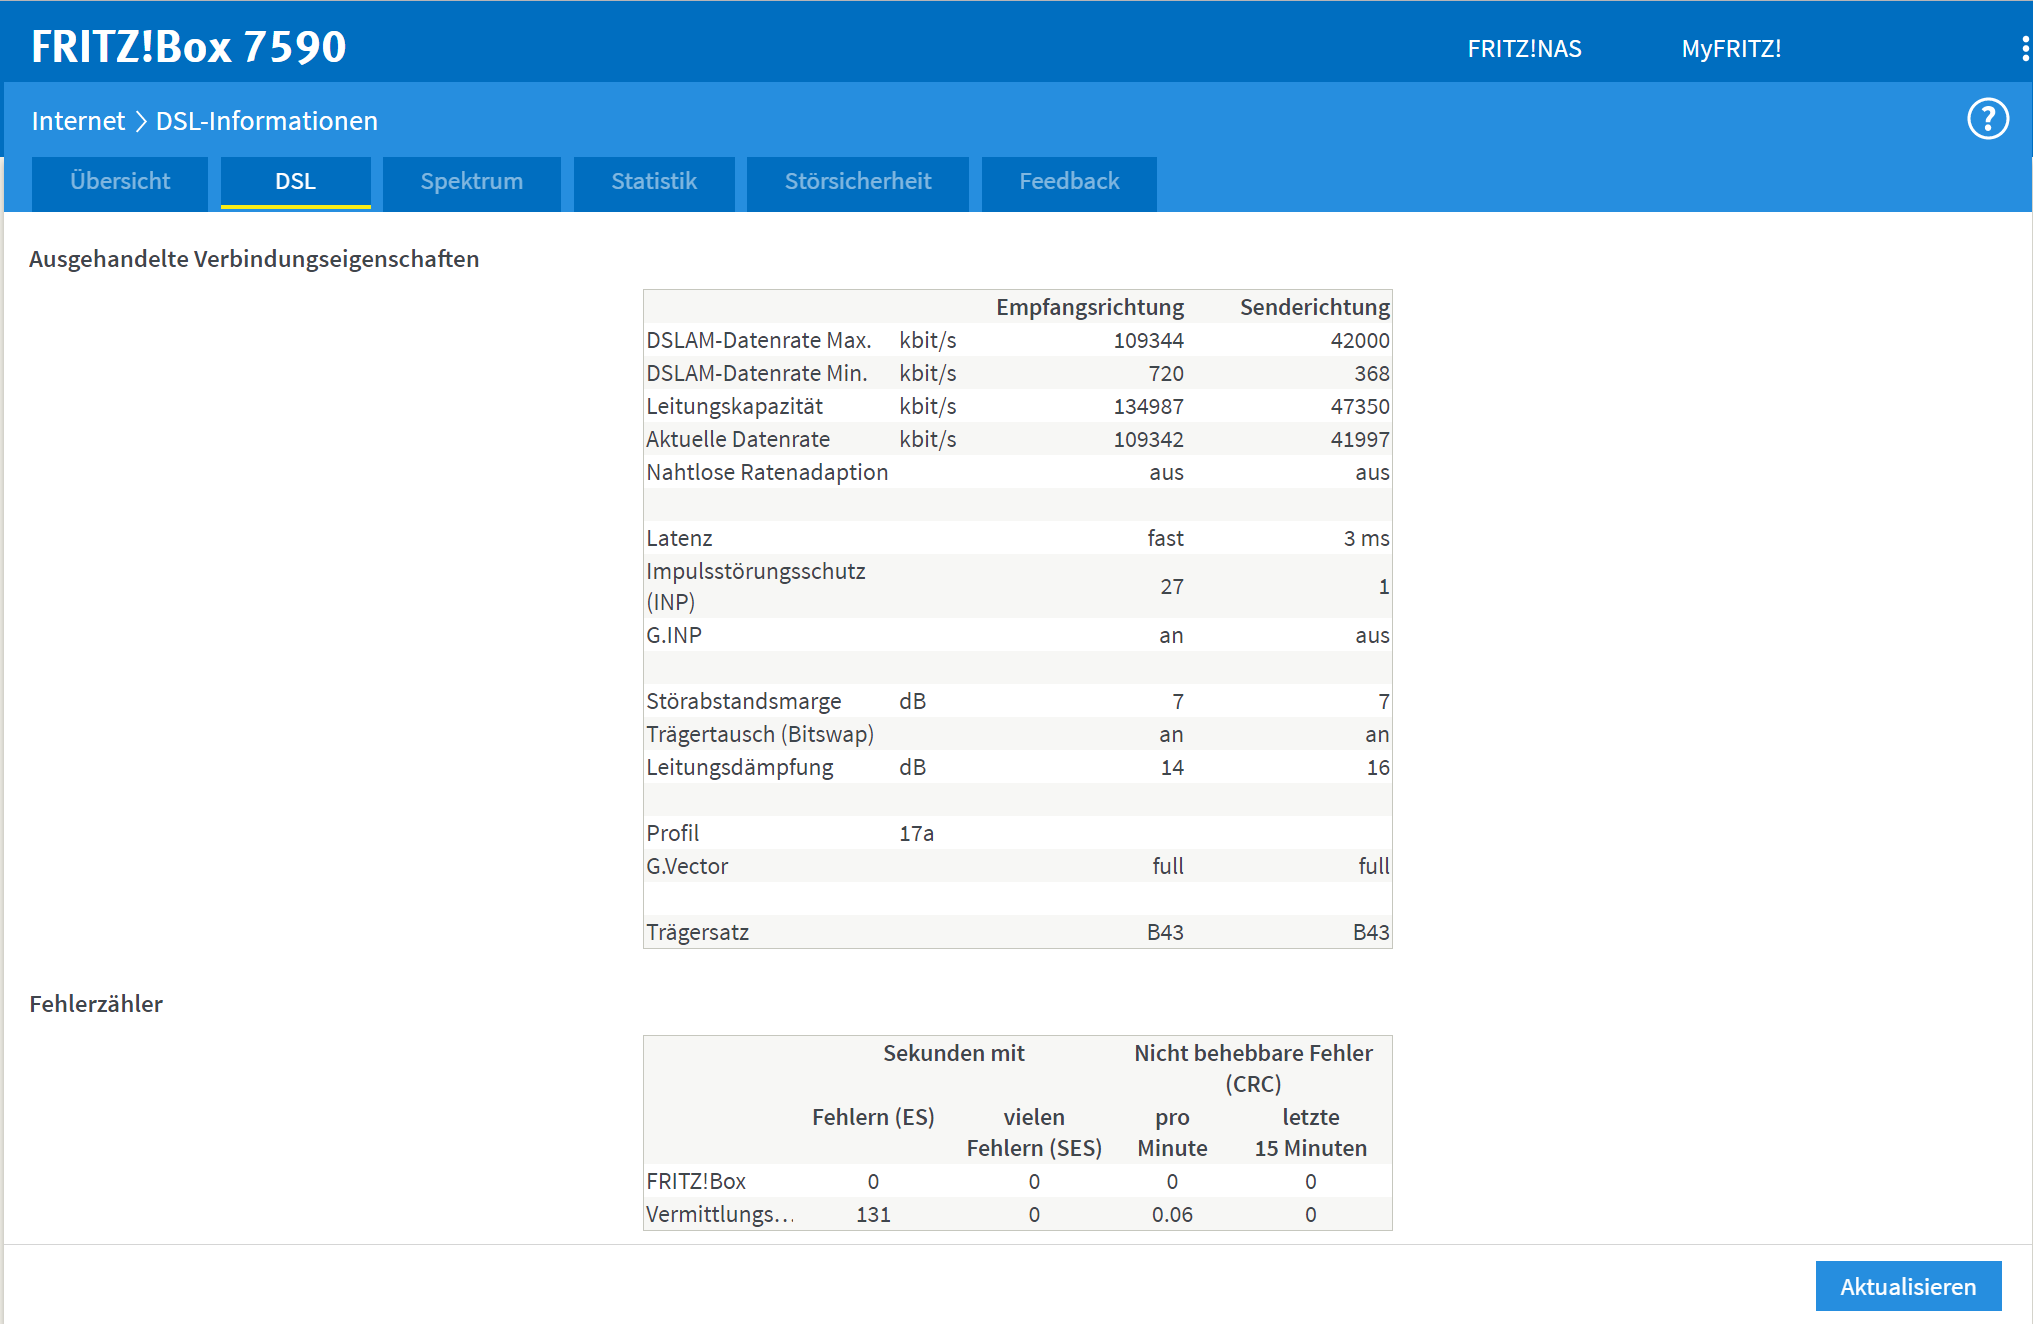
Task: Click the Profil 17a value
Action: point(916,833)
